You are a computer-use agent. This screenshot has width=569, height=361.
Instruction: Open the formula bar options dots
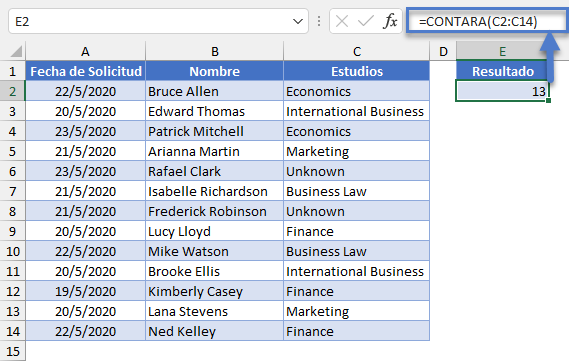(x=319, y=21)
